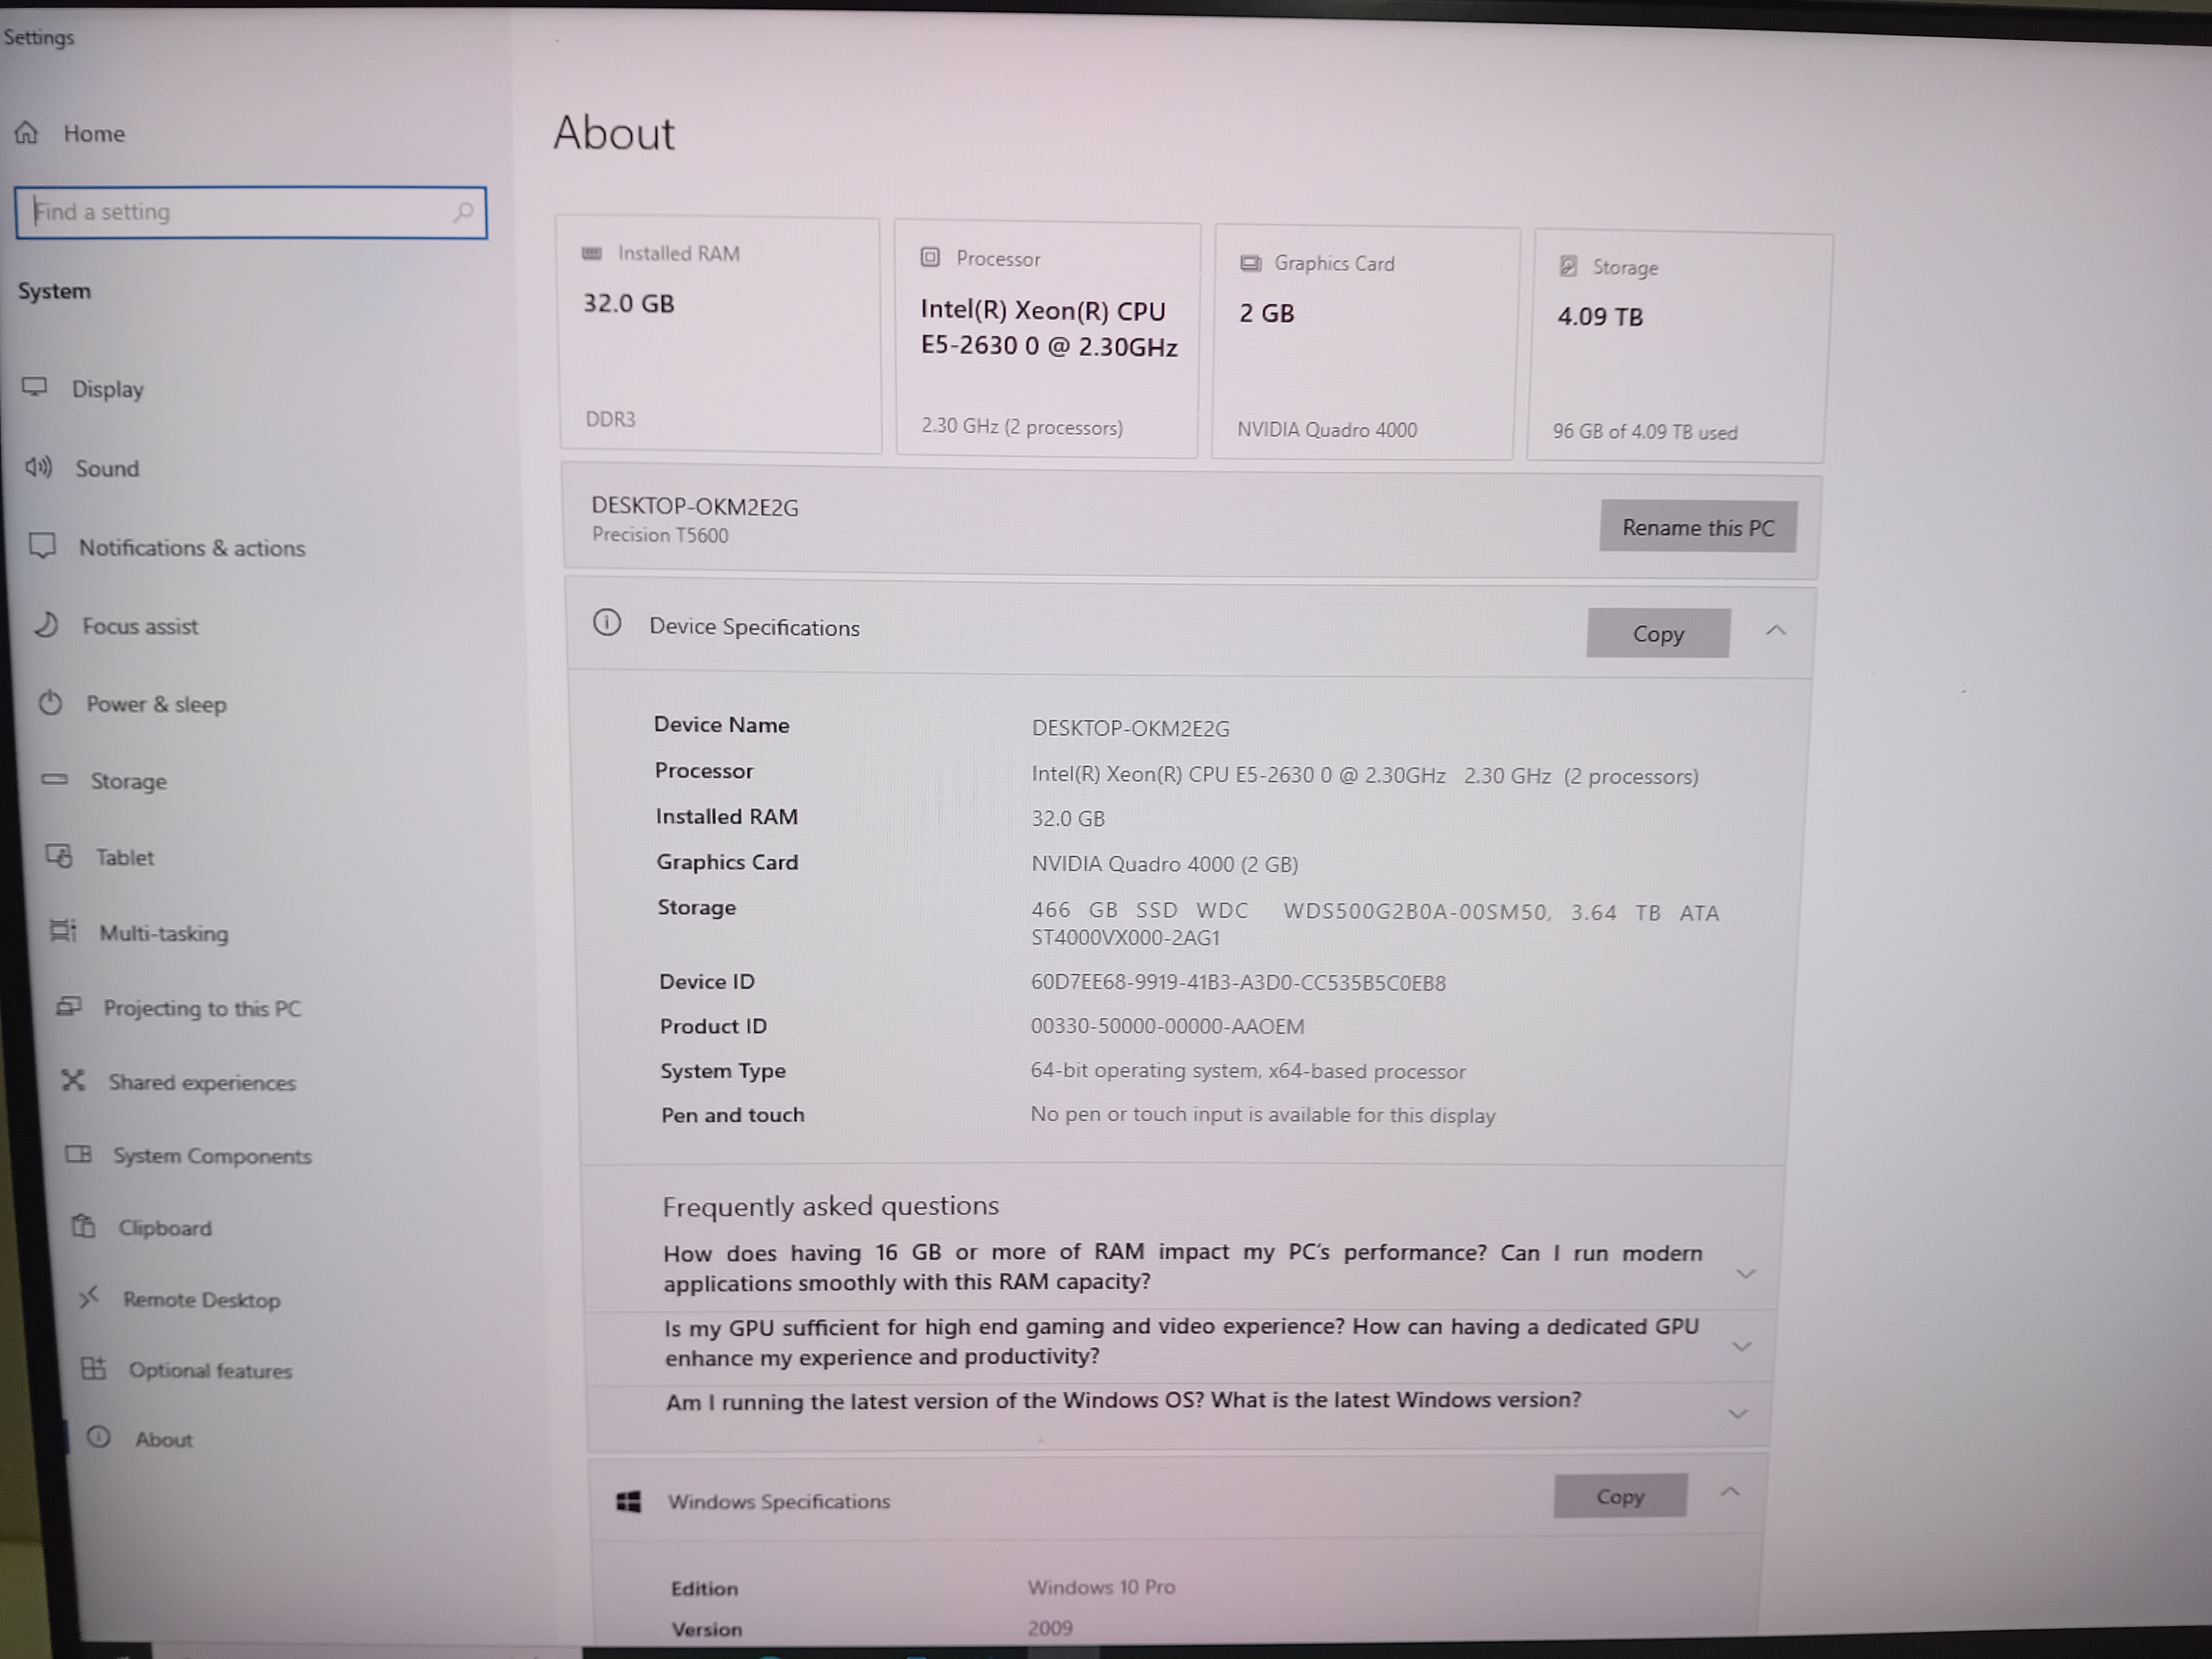Click '96 GB of 4.09 TB used' text
The width and height of the screenshot is (2212, 1659).
[1645, 432]
